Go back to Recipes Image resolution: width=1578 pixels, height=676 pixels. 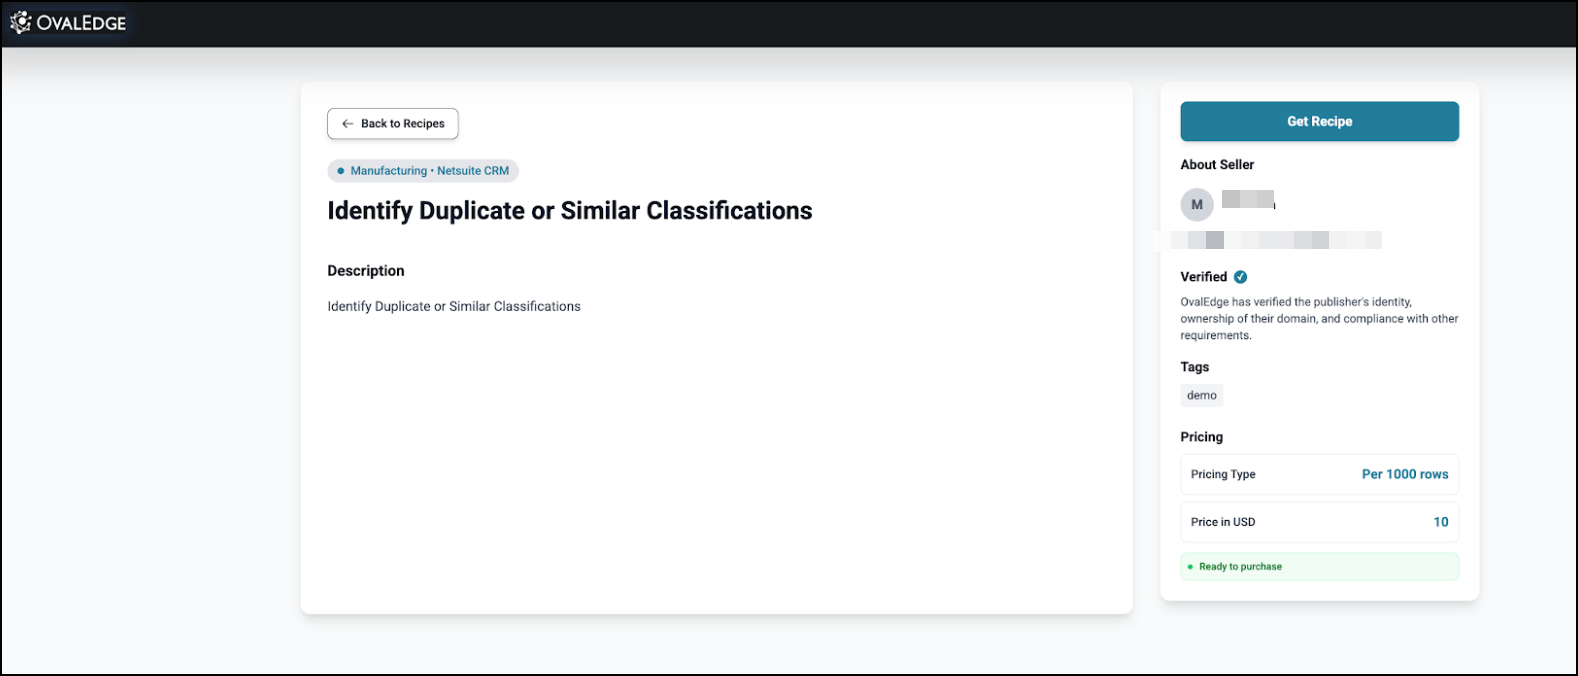point(393,124)
